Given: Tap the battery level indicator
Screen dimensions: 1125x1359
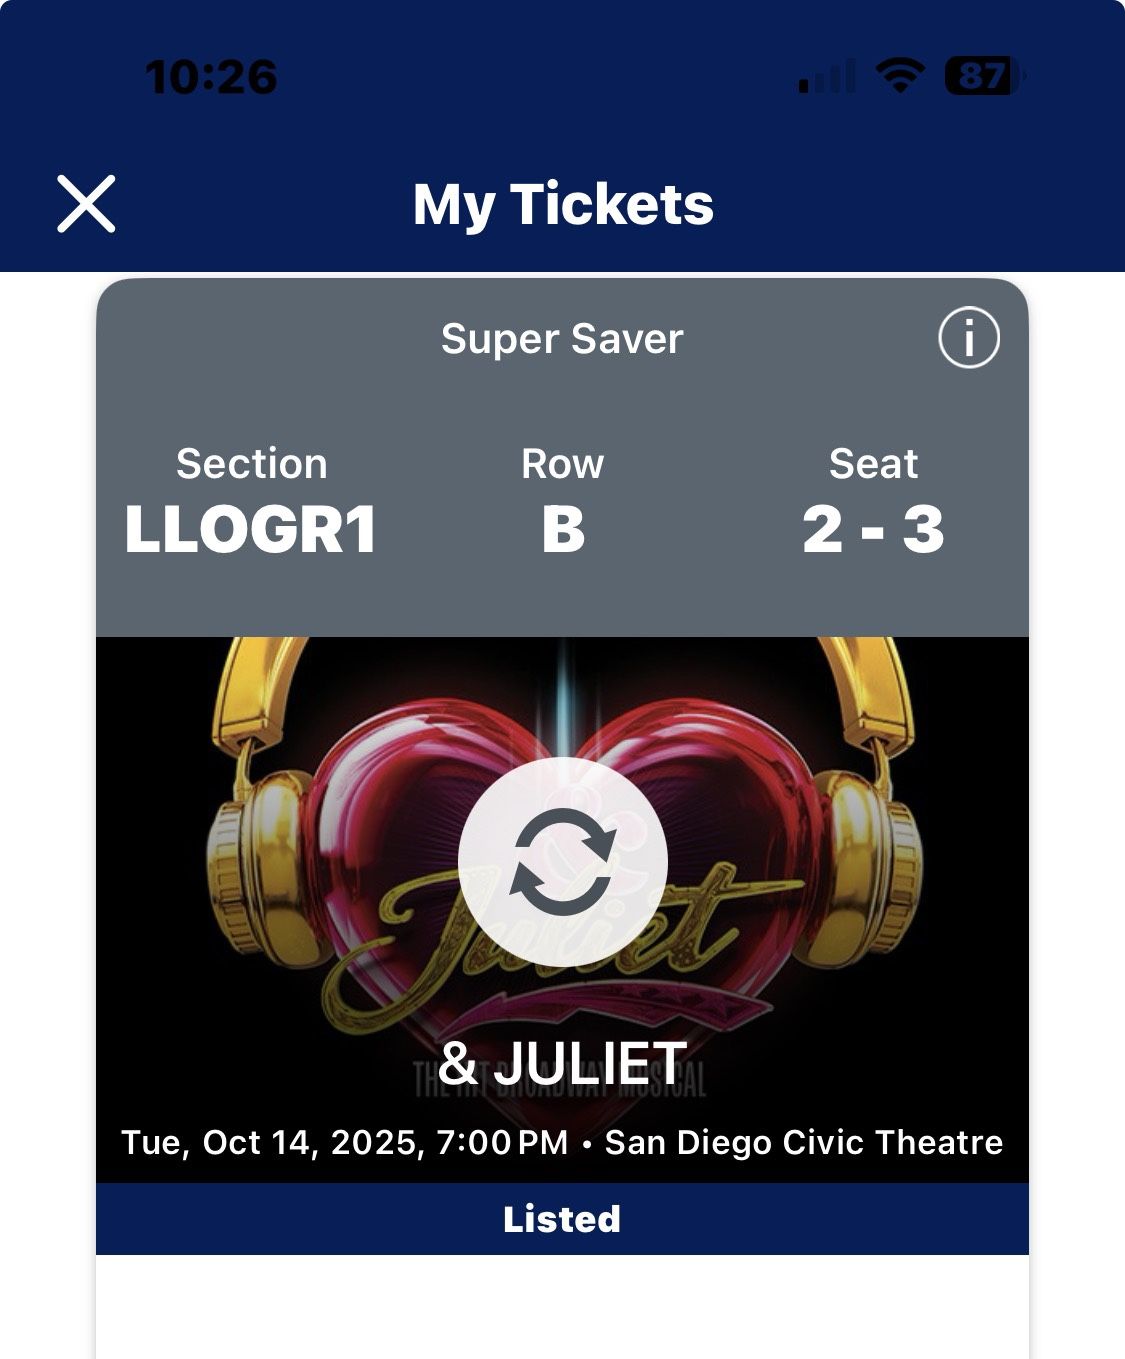Looking at the screenshot, I should (x=984, y=76).
